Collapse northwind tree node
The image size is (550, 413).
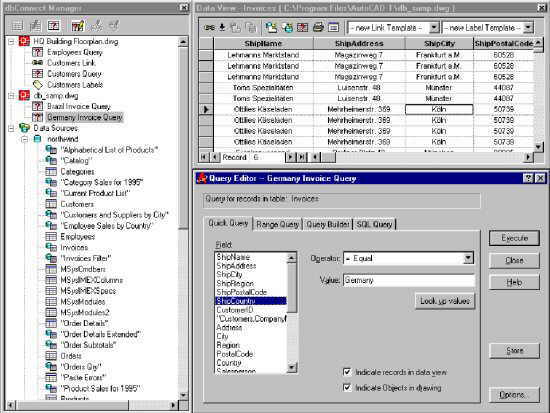pyautogui.click(x=25, y=139)
